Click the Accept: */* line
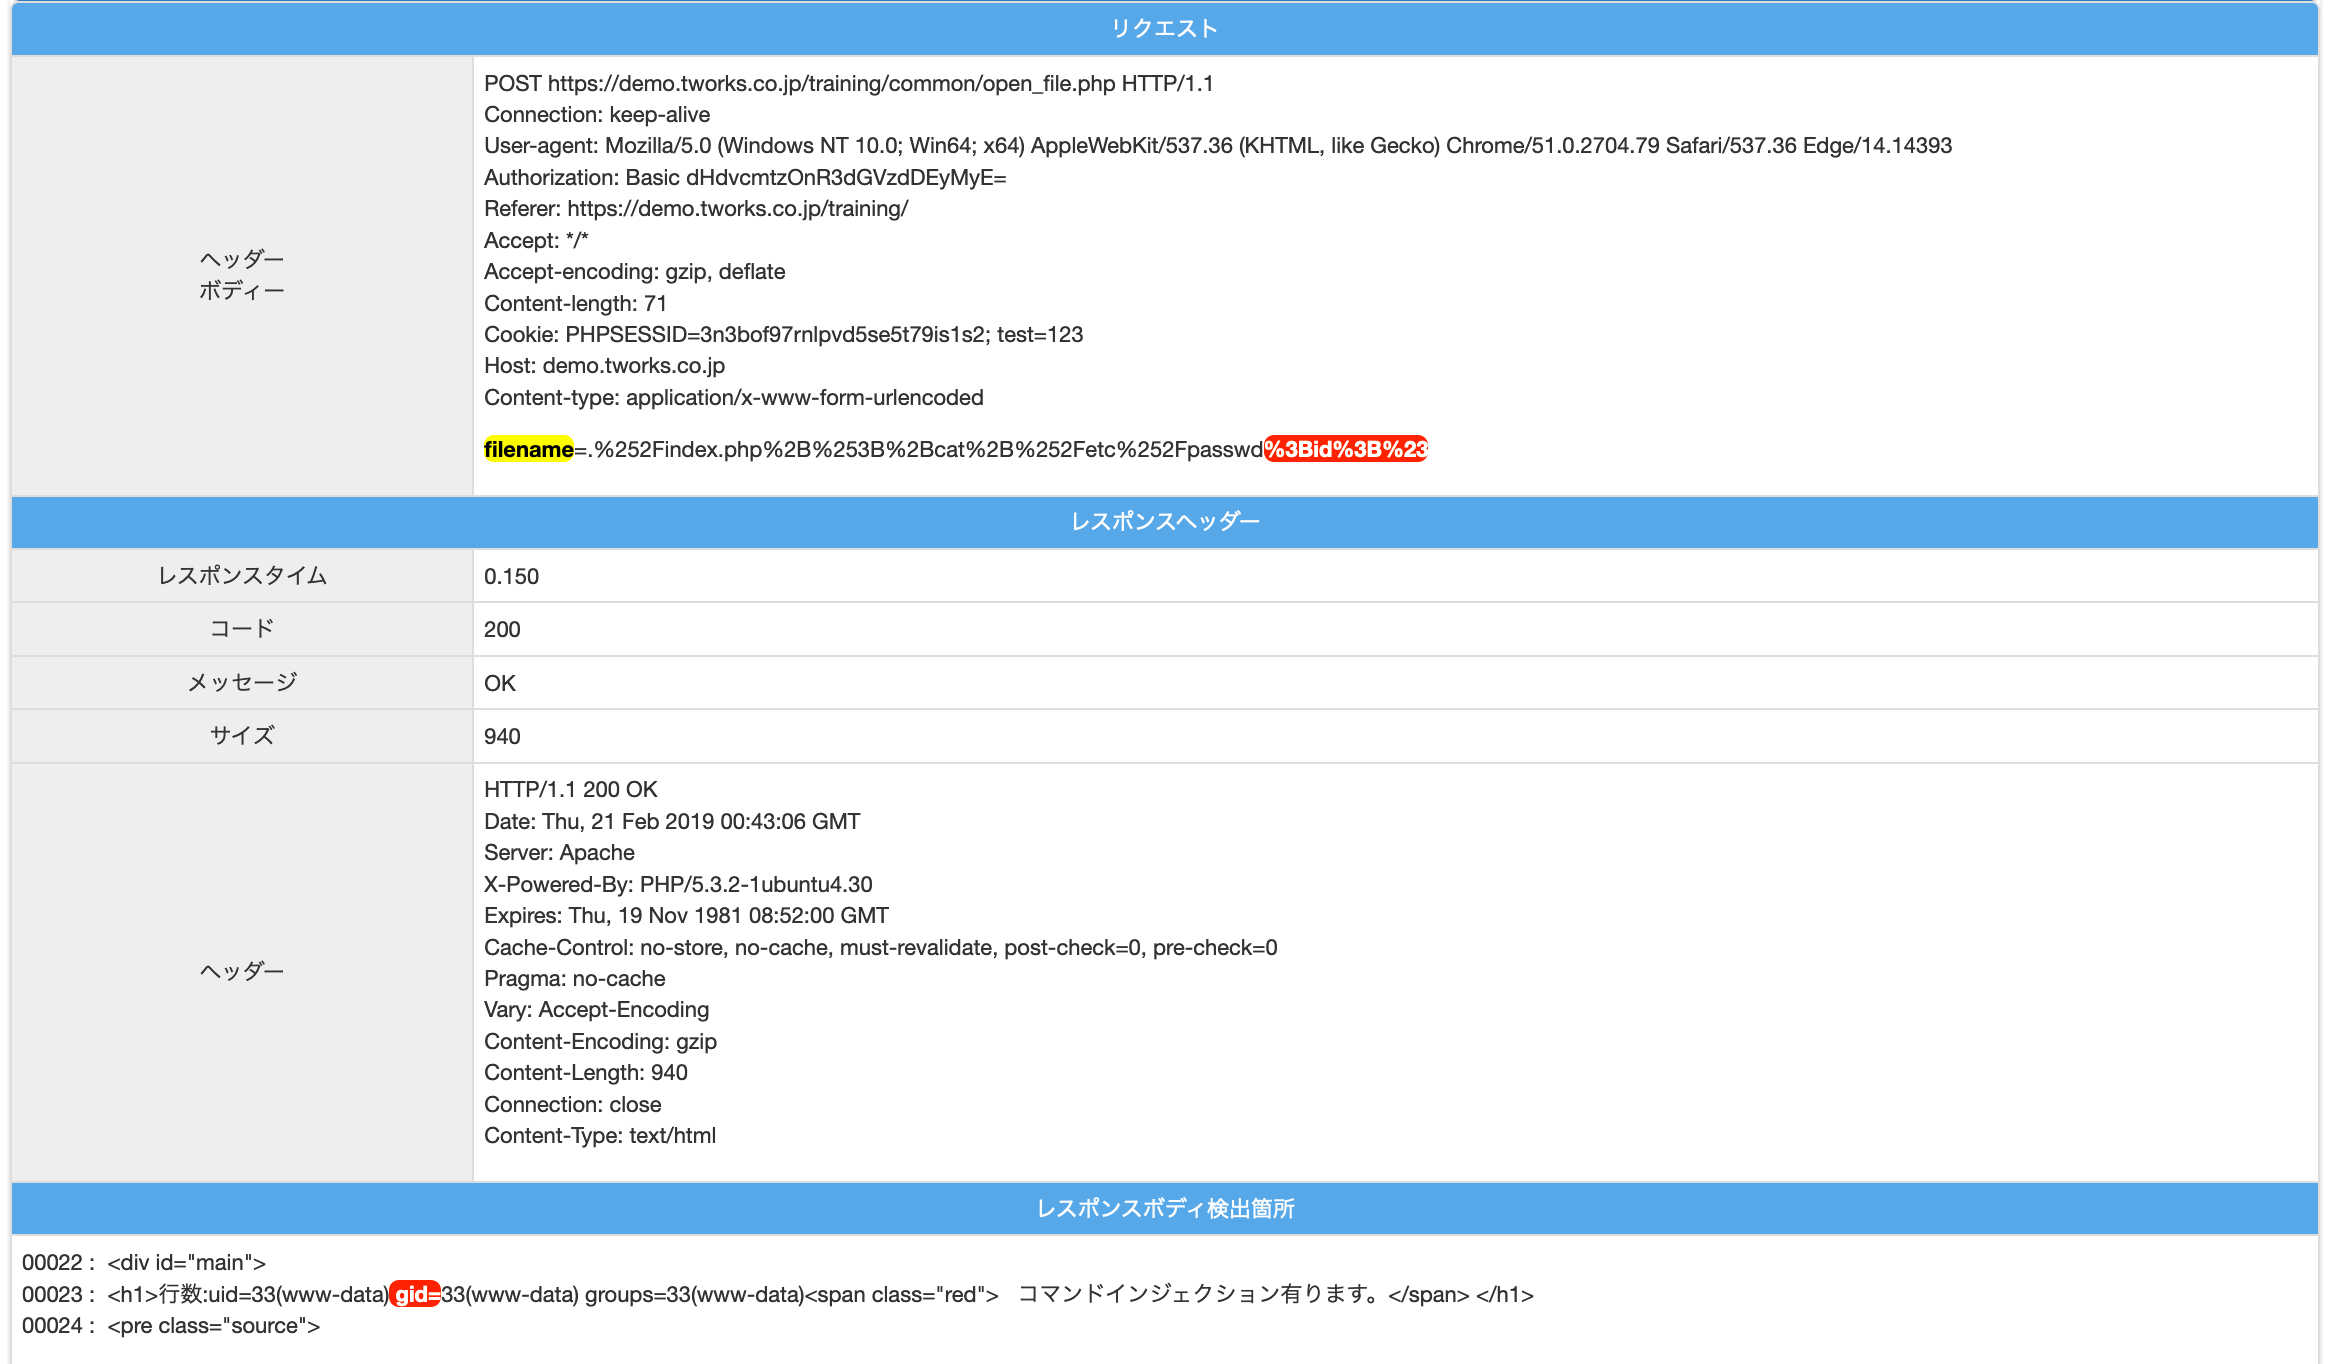 pos(536,240)
